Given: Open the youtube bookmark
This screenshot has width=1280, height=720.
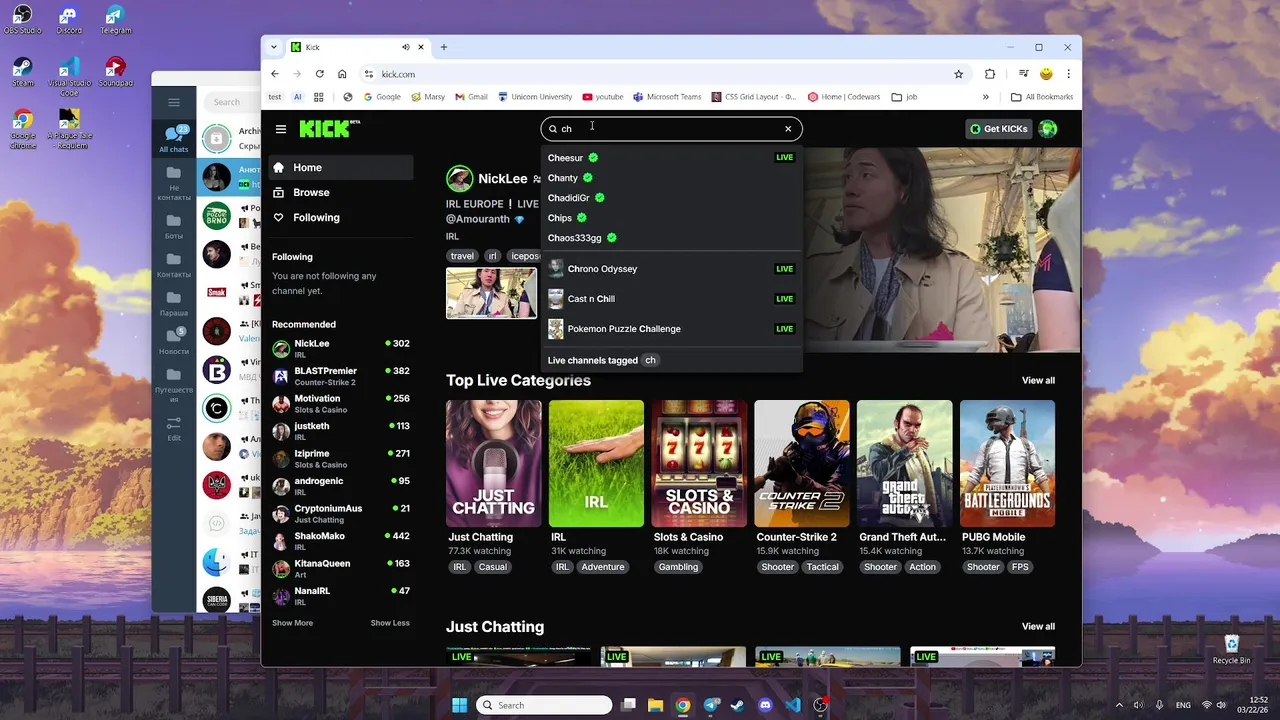Looking at the screenshot, I should 602,97.
